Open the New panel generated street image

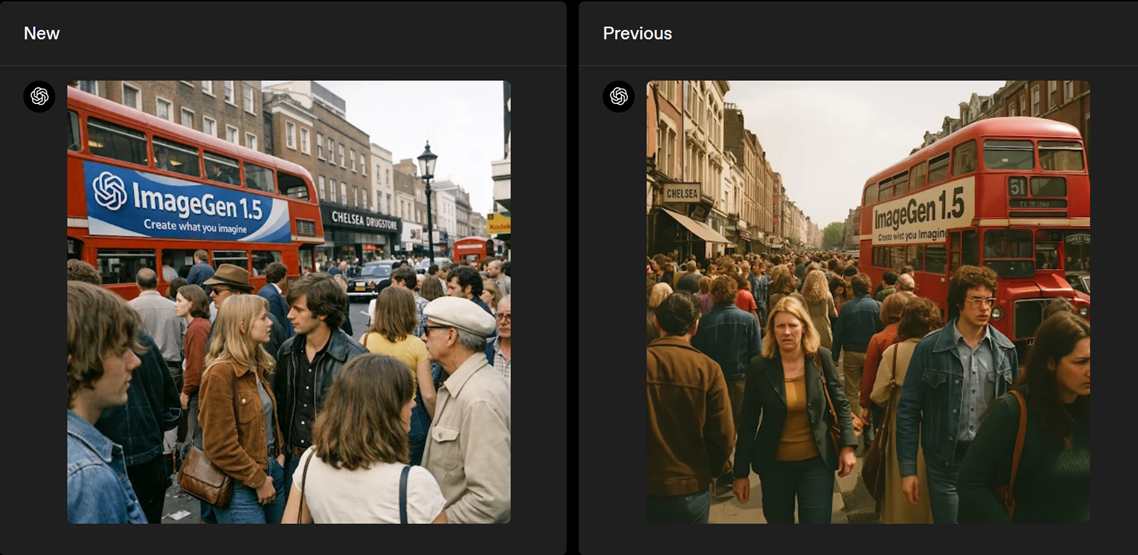289,302
